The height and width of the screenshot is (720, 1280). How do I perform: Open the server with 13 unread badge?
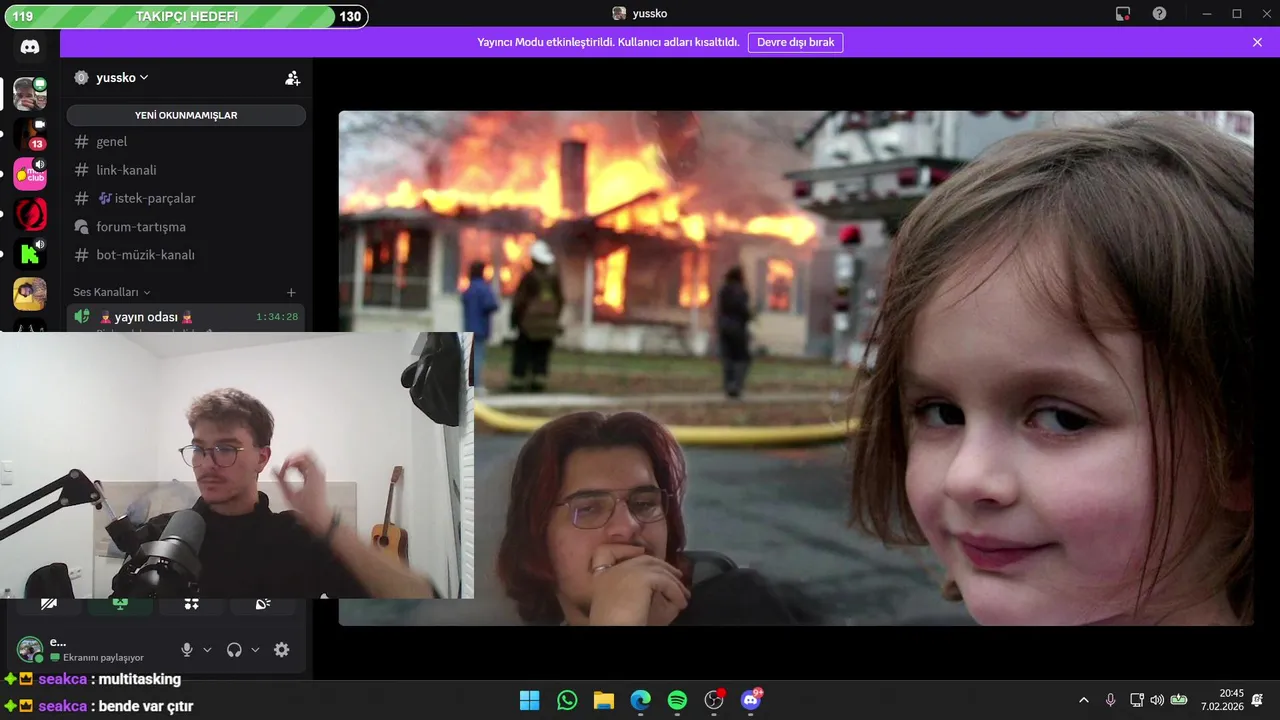30,134
